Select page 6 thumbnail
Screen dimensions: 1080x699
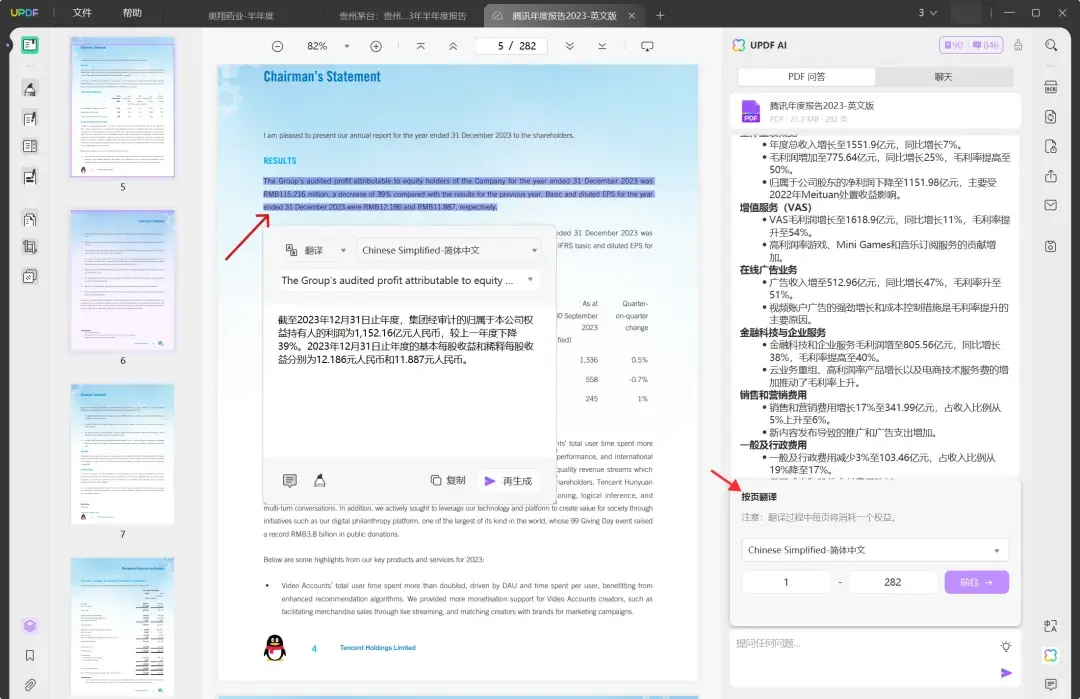click(x=123, y=280)
